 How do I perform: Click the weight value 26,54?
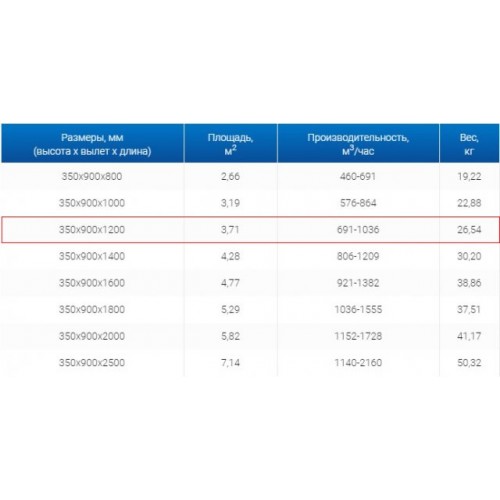pyautogui.click(x=469, y=230)
